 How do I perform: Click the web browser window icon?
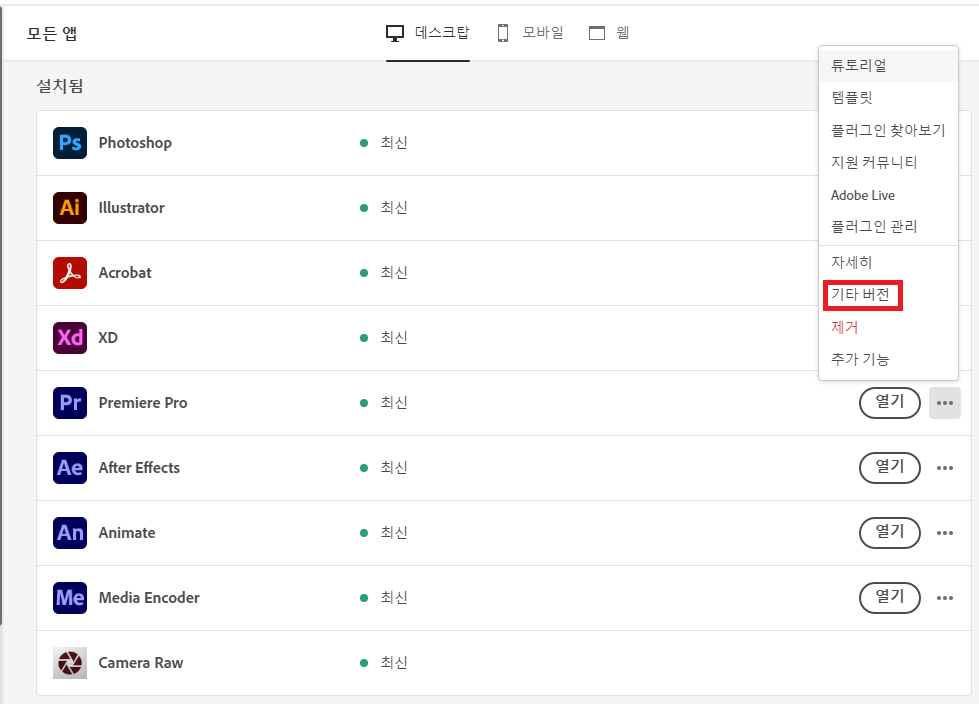coord(597,33)
